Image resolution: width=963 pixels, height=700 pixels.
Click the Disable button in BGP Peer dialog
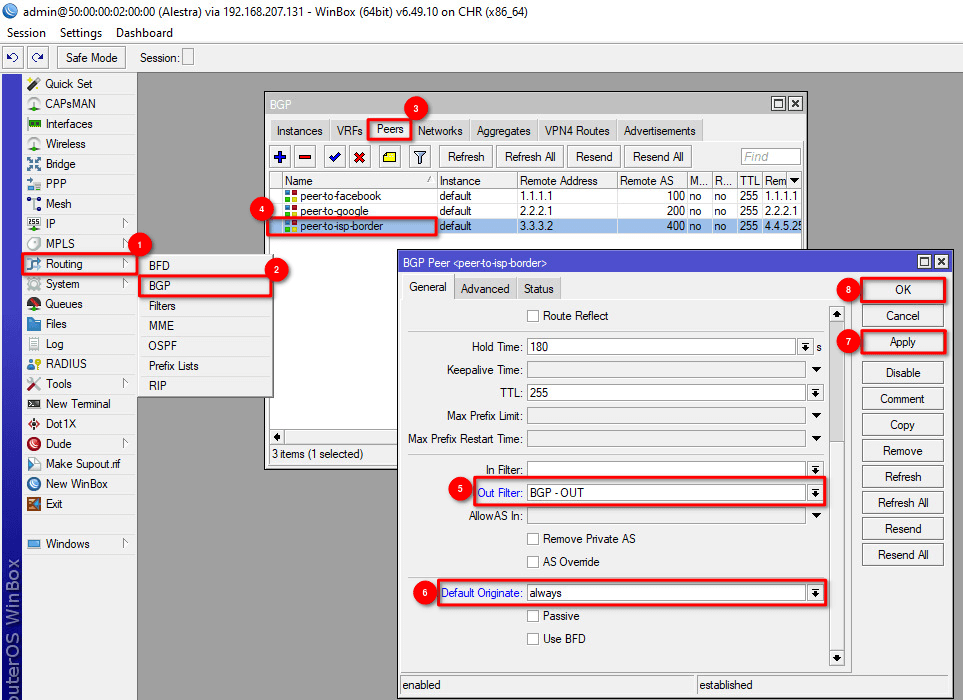[903, 373]
